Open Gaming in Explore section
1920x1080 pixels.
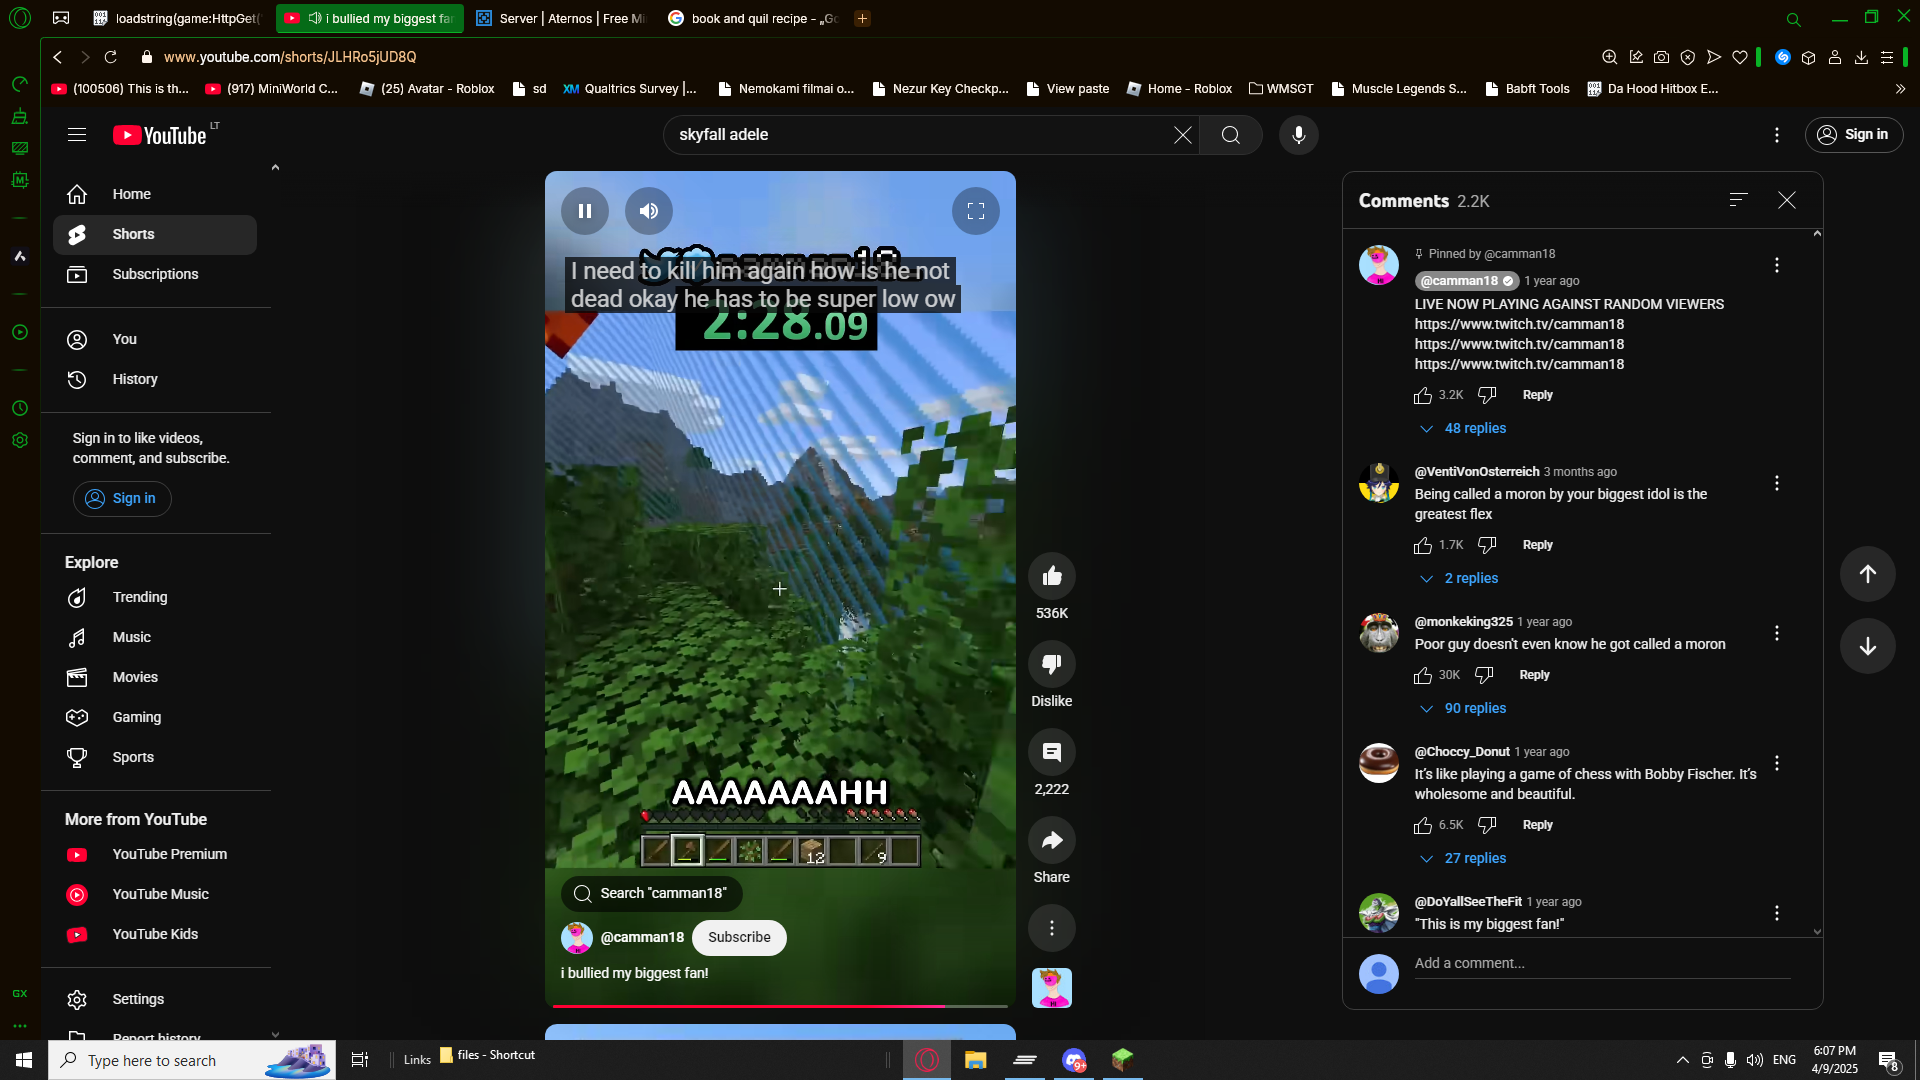coord(155,717)
